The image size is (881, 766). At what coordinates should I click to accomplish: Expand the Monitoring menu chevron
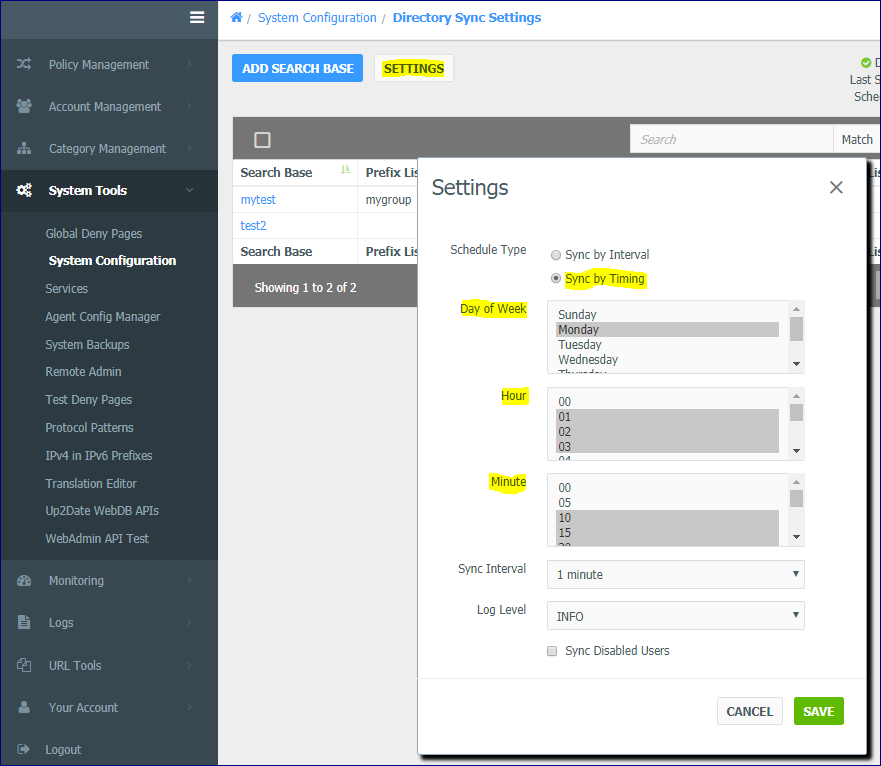189,580
